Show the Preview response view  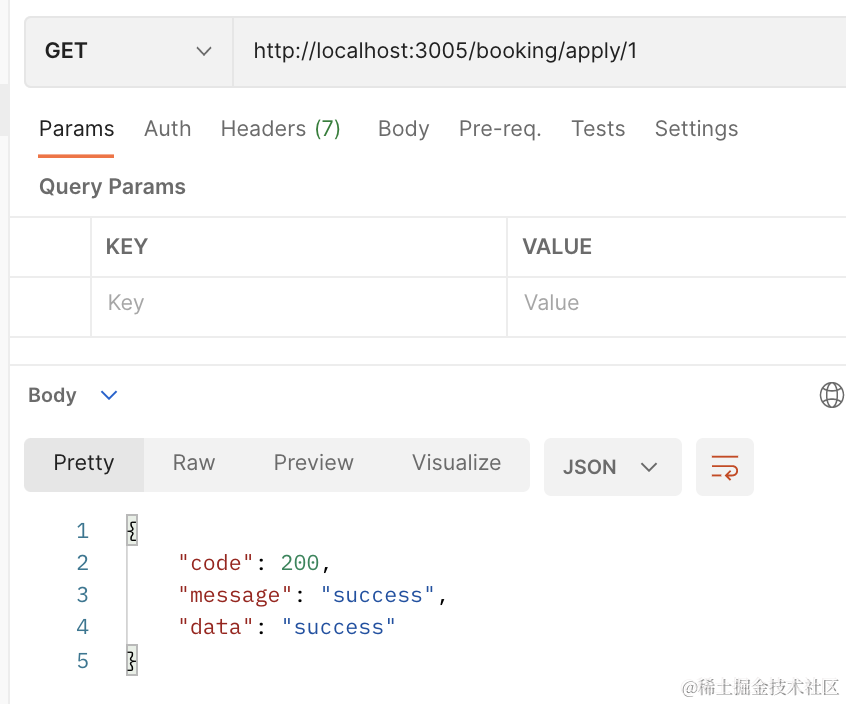[313, 463]
